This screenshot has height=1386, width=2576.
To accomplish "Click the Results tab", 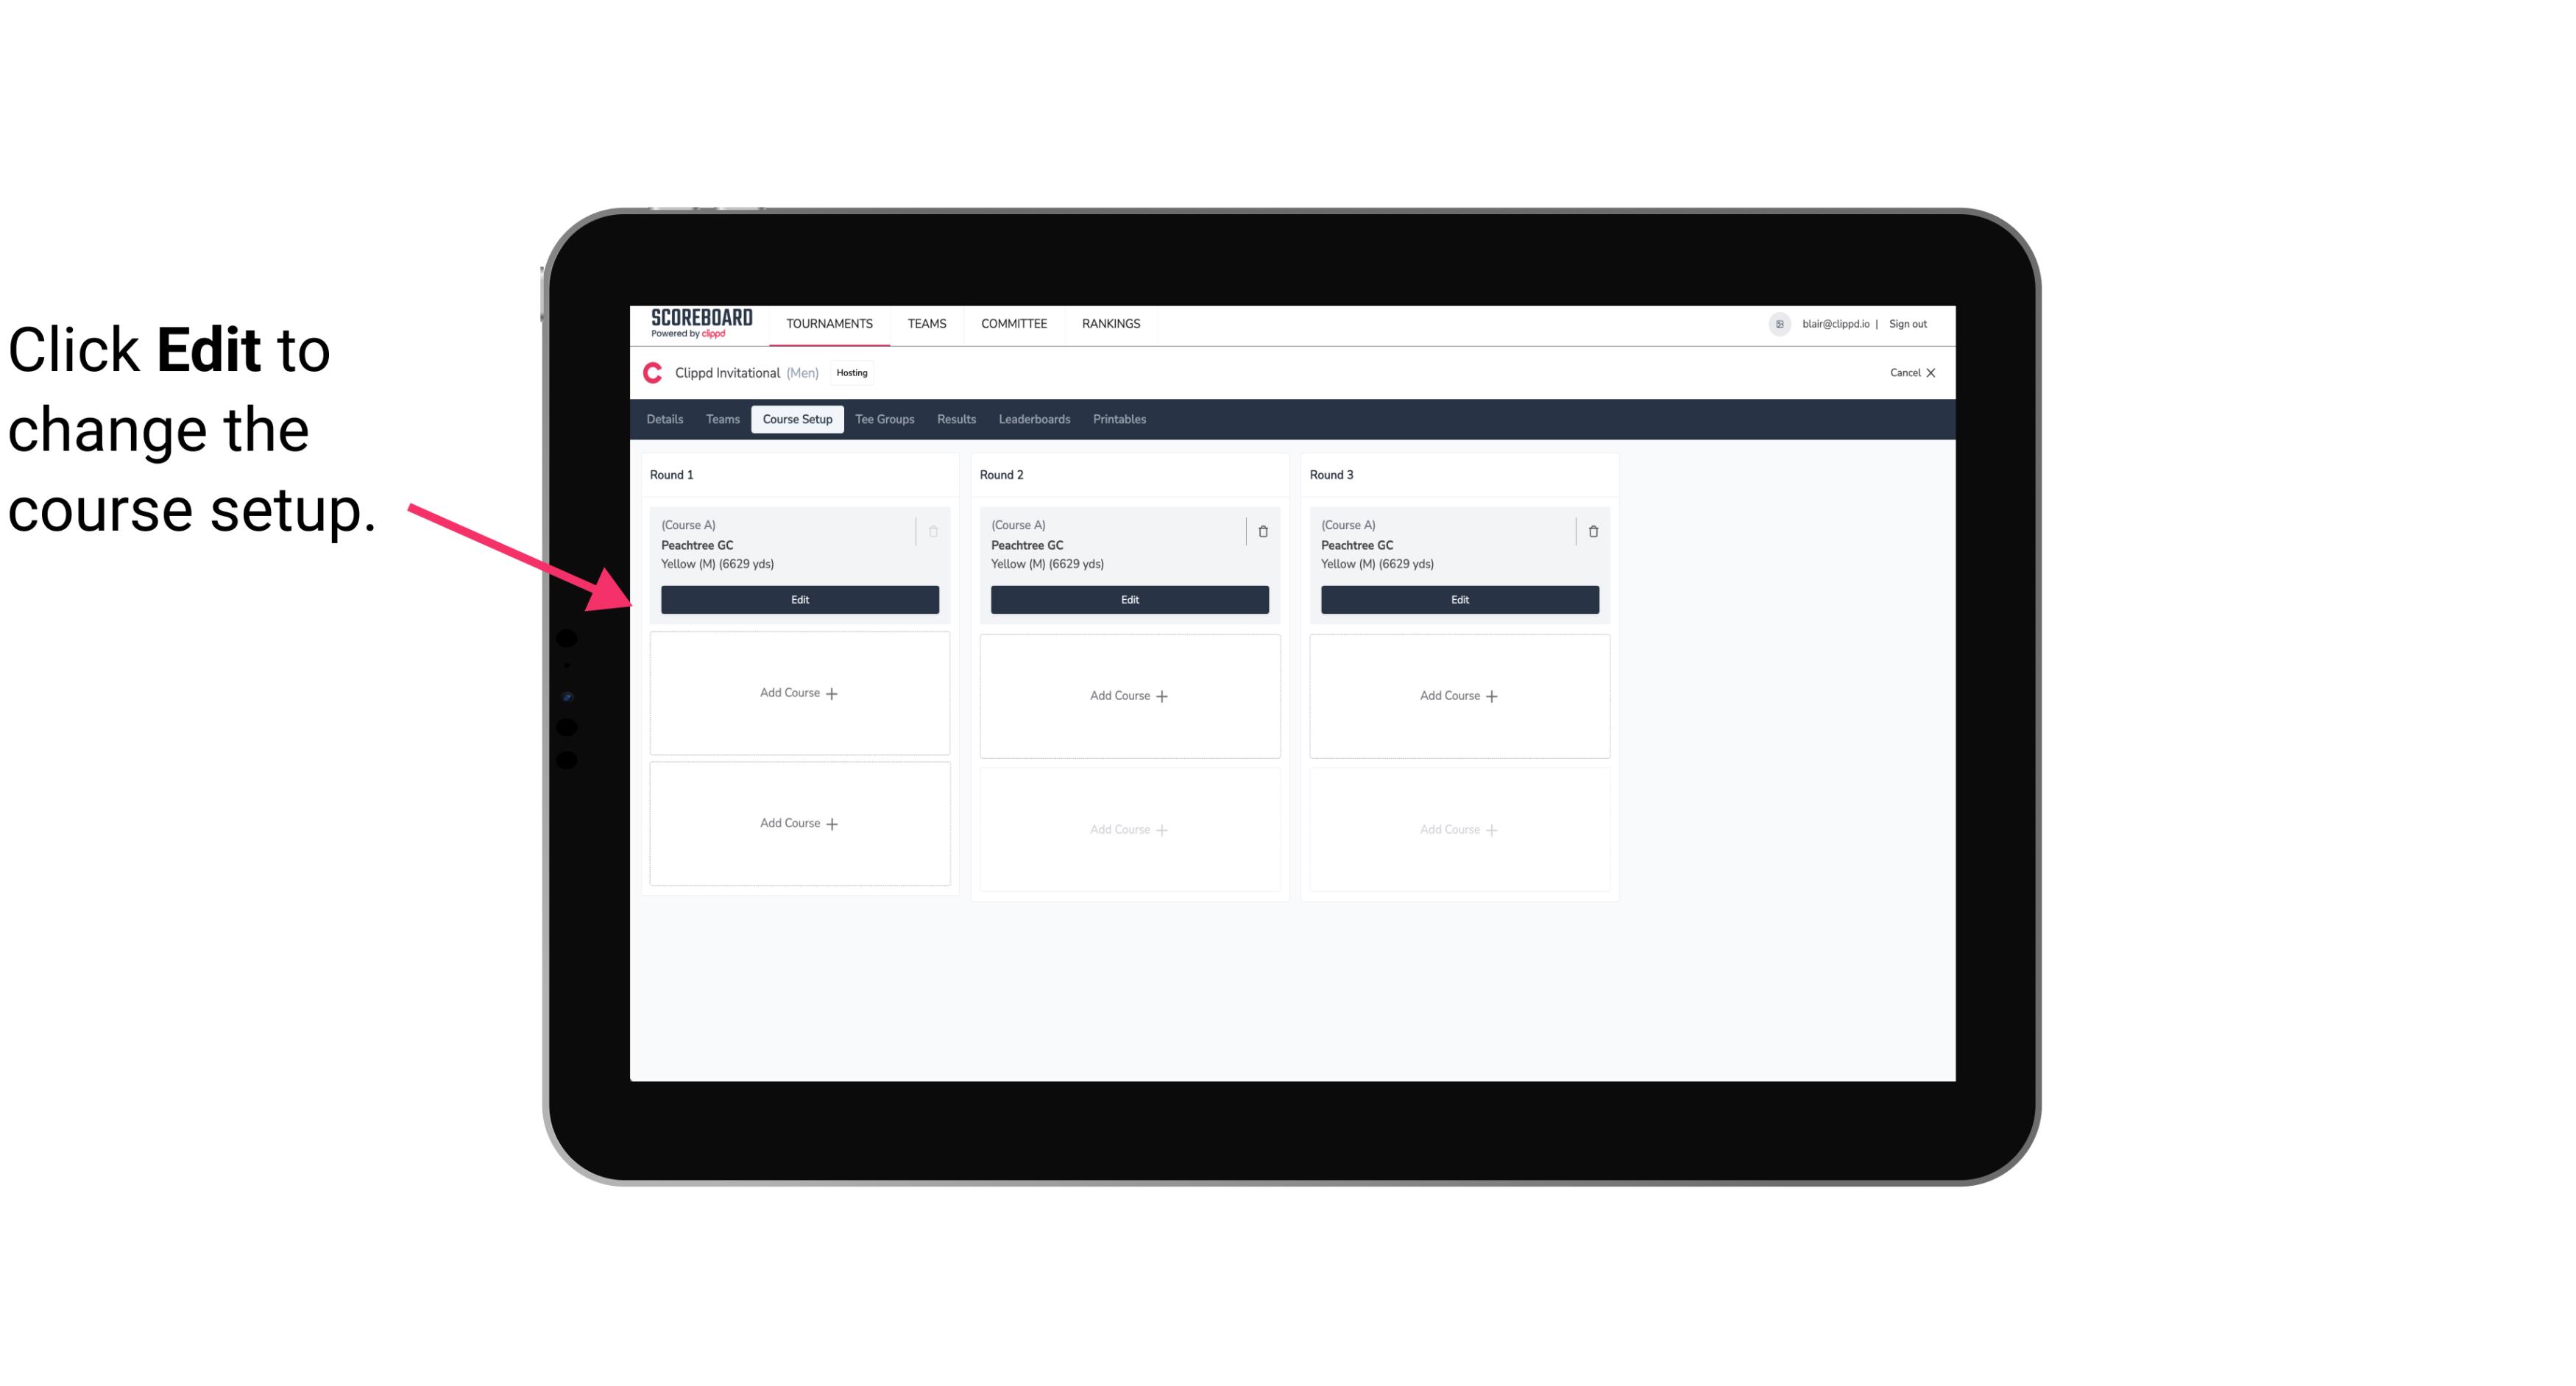I will click(x=957, y=420).
